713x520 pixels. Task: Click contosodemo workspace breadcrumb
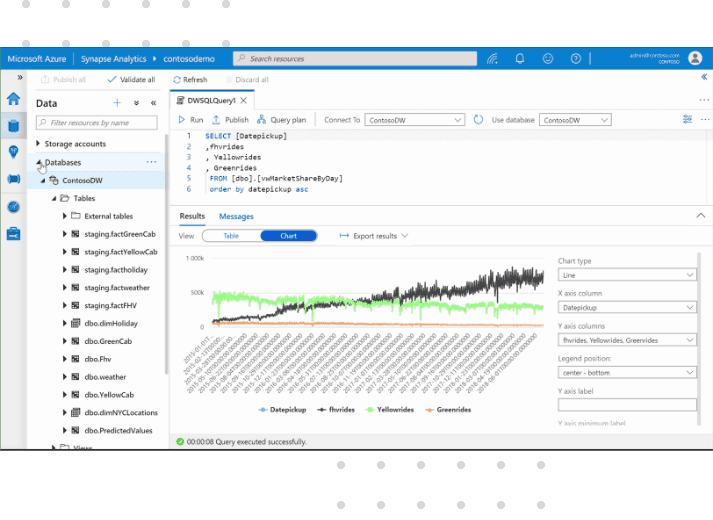pos(189,59)
